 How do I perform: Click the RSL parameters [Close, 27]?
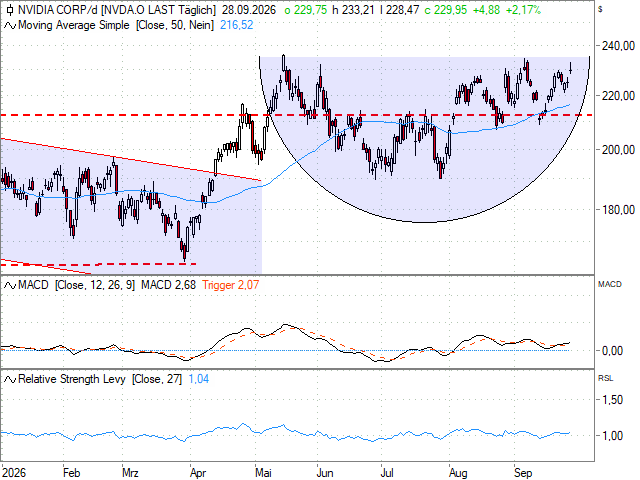[x=157, y=379]
